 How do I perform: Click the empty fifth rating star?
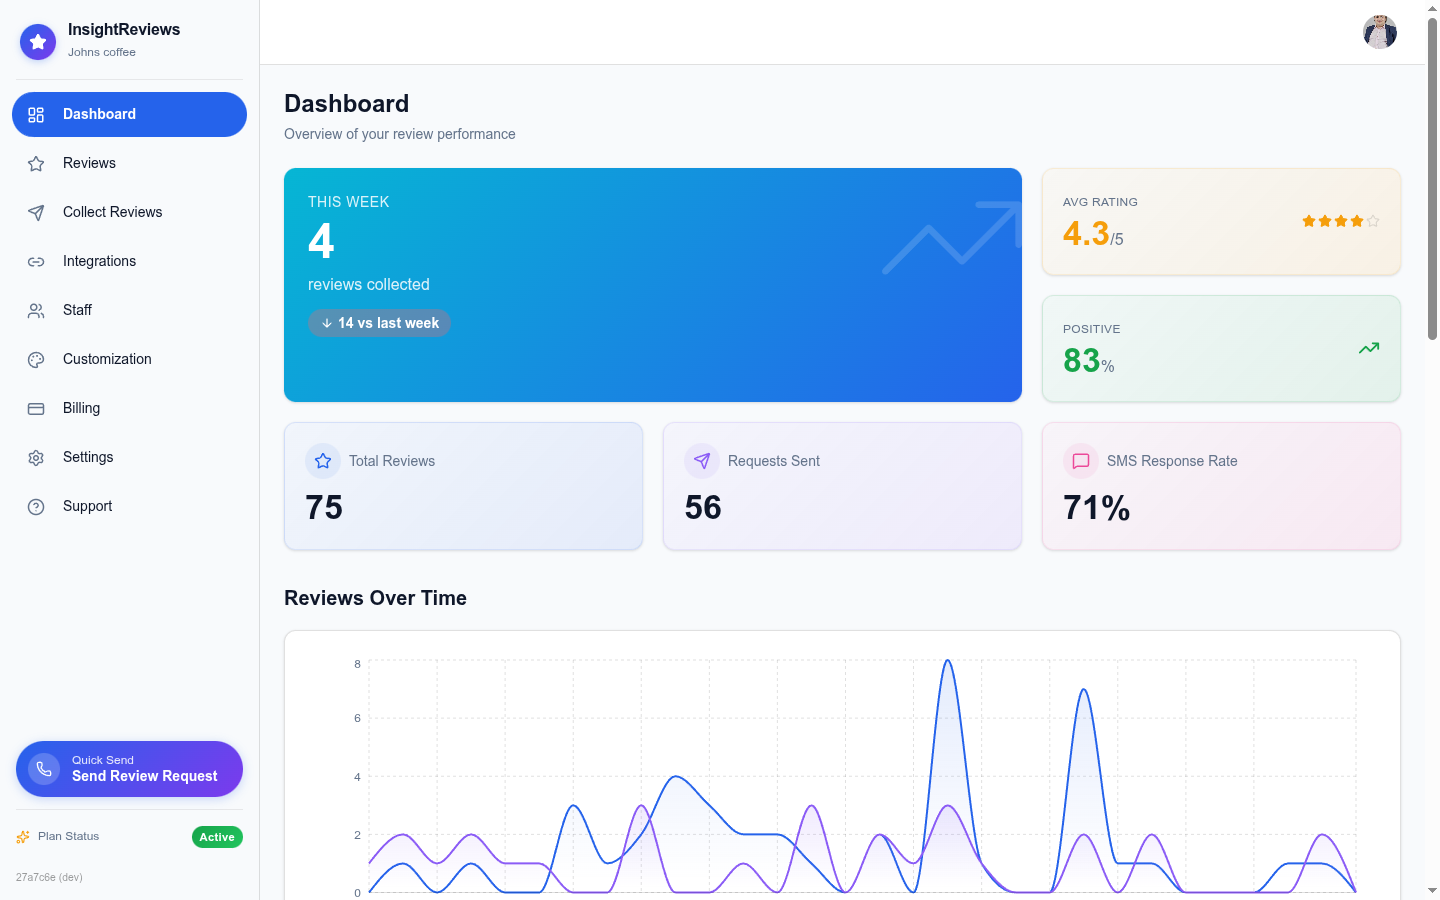[1372, 221]
